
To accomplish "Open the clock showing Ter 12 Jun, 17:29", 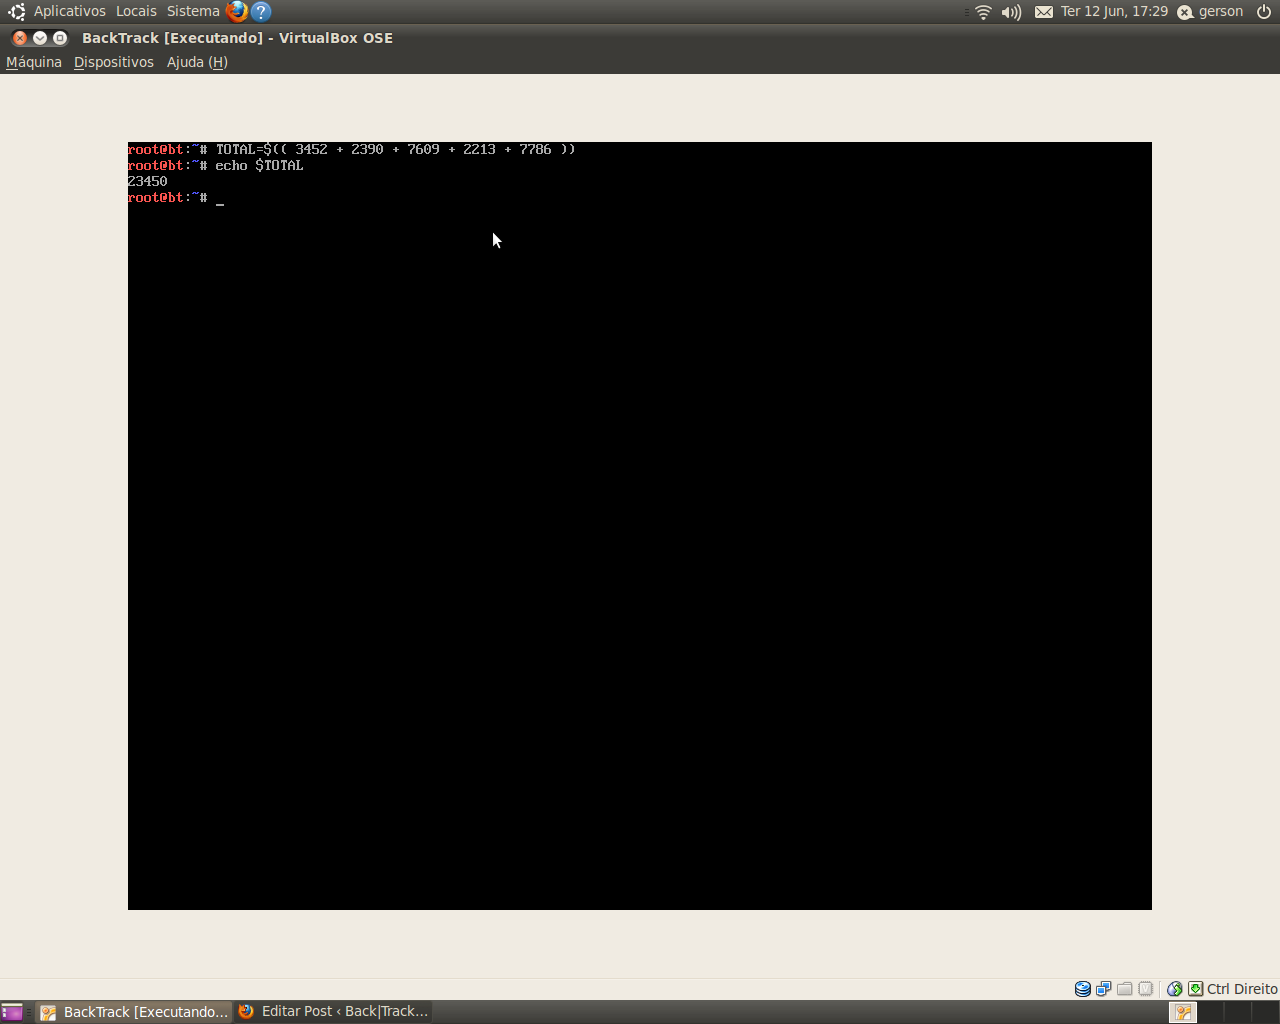I will point(1114,11).
